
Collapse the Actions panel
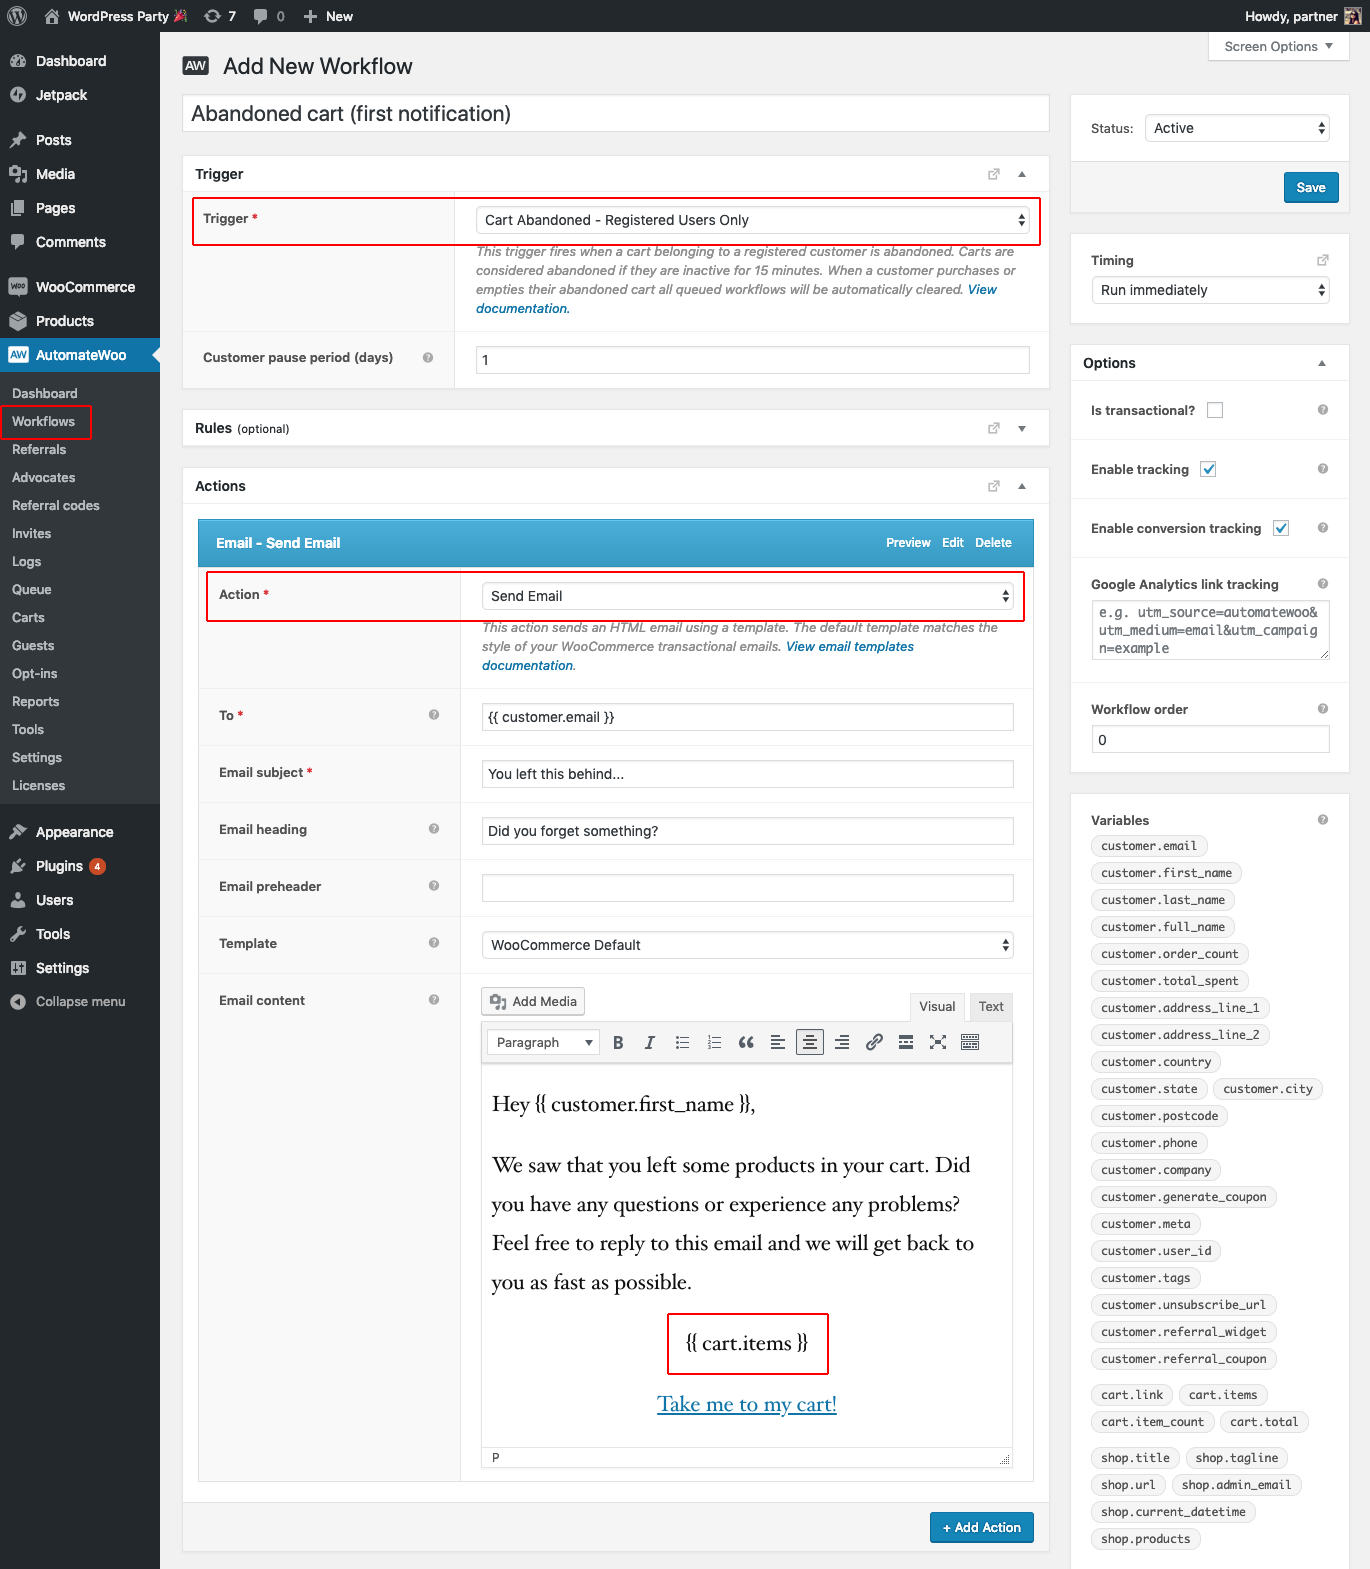[1022, 486]
